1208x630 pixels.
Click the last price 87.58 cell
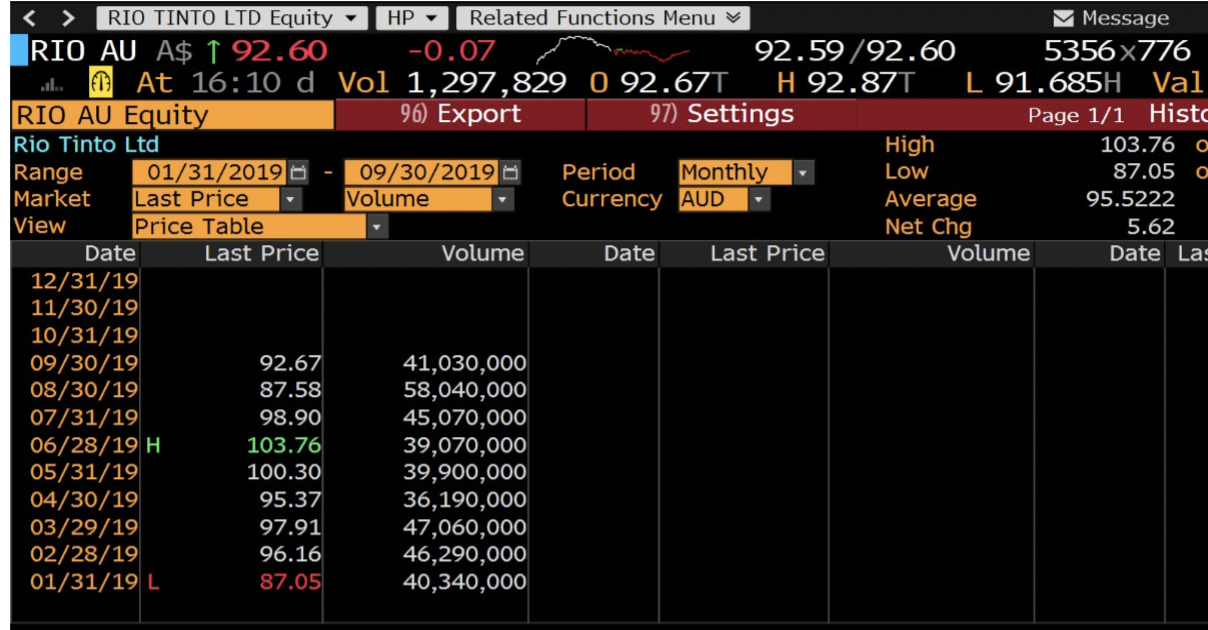(290, 390)
